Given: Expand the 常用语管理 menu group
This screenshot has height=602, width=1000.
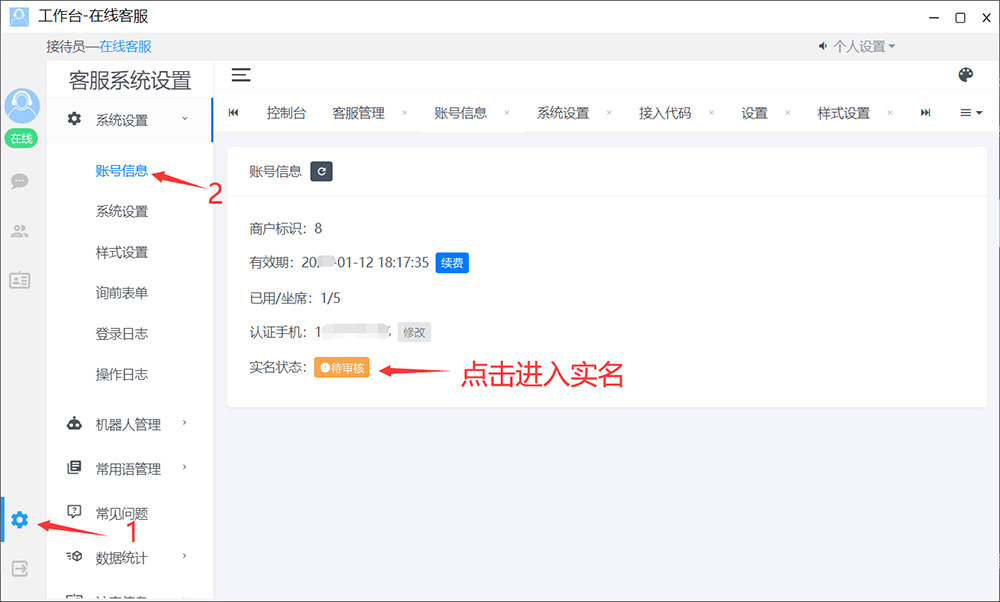Looking at the screenshot, I should (128, 468).
